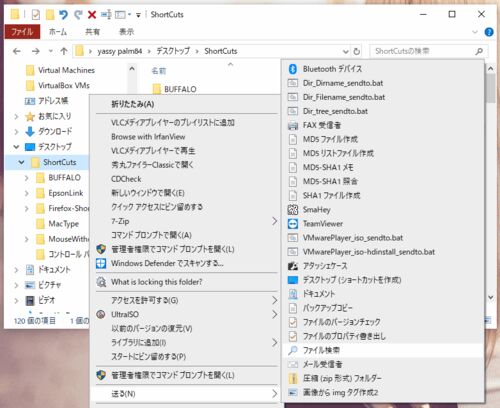This screenshot has width=500, height=408.
Task: Choose MD5 ファイル作成 in the Send To list
Action: (x=383, y=139)
